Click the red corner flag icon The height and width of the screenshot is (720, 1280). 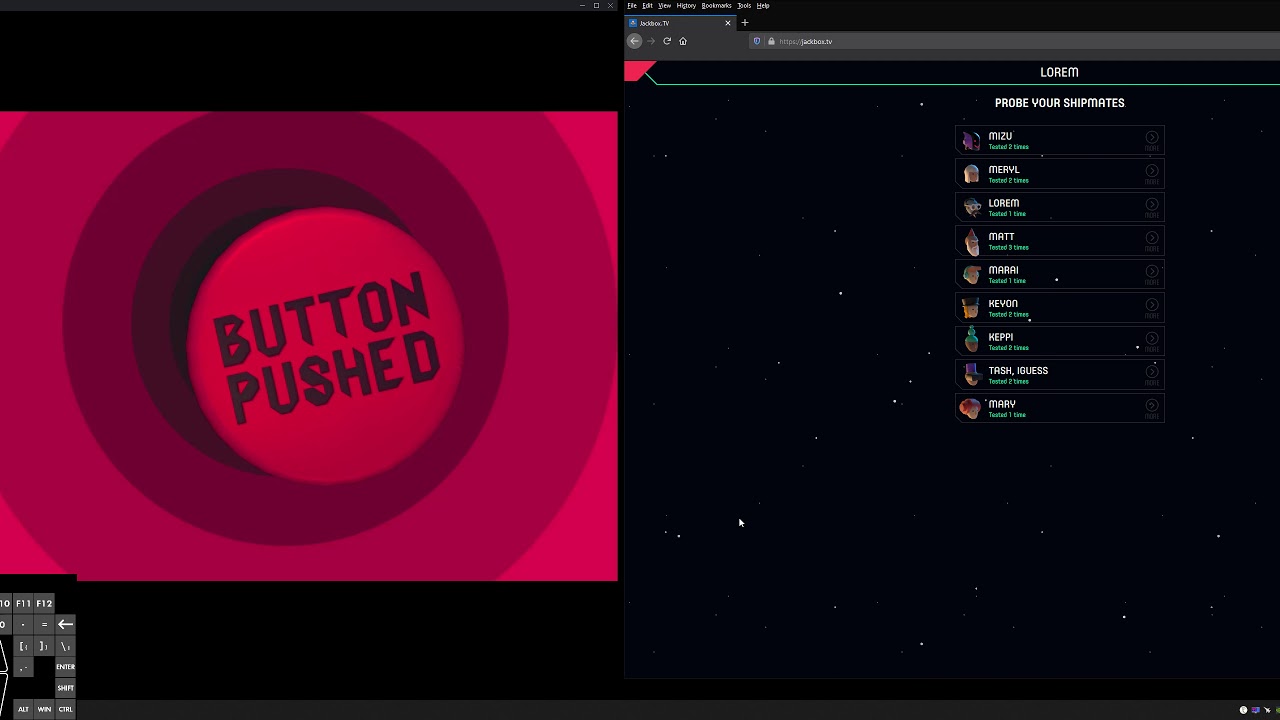tap(639, 71)
